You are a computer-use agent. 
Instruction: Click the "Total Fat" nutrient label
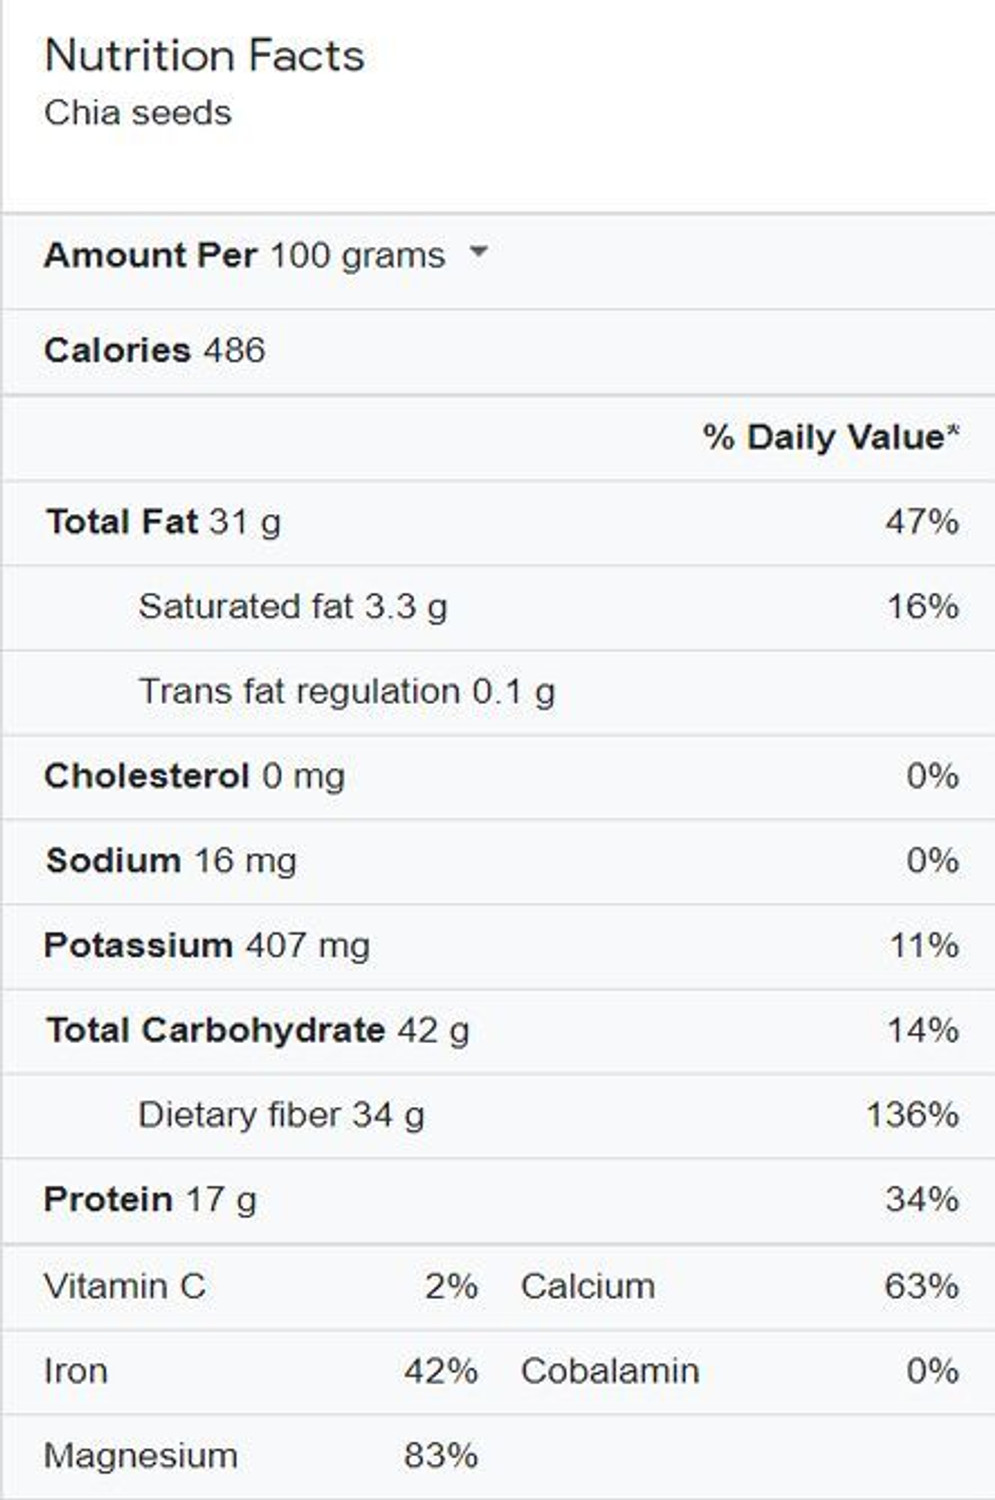coord(122,522)
